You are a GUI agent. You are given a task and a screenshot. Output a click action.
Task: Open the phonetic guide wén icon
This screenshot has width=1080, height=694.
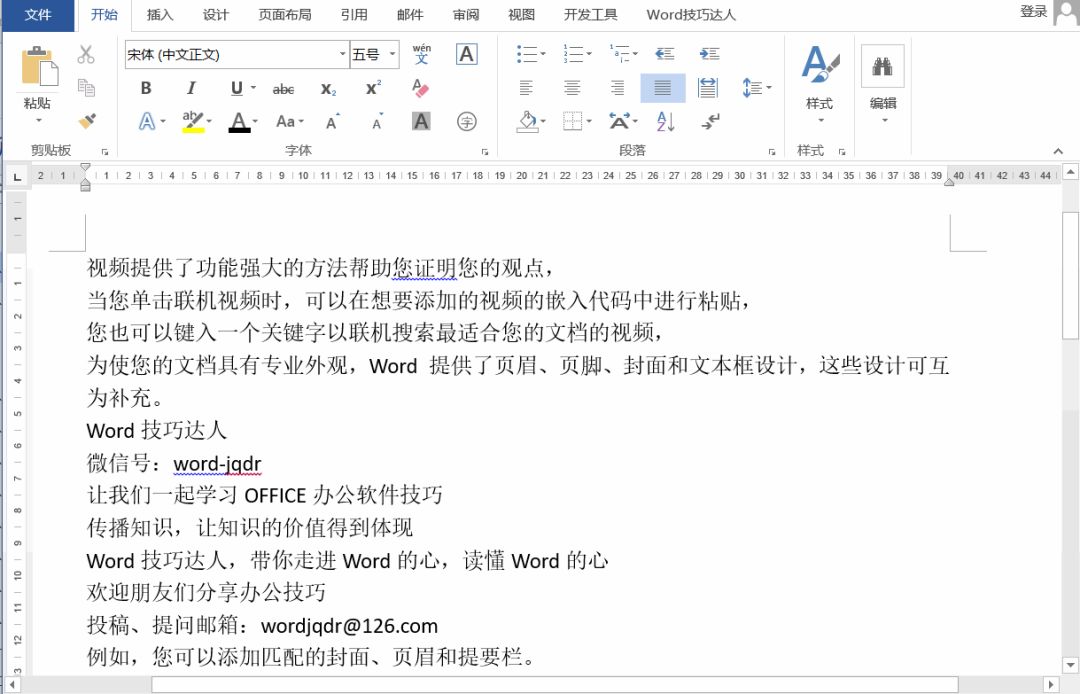(x=422, y=54)
